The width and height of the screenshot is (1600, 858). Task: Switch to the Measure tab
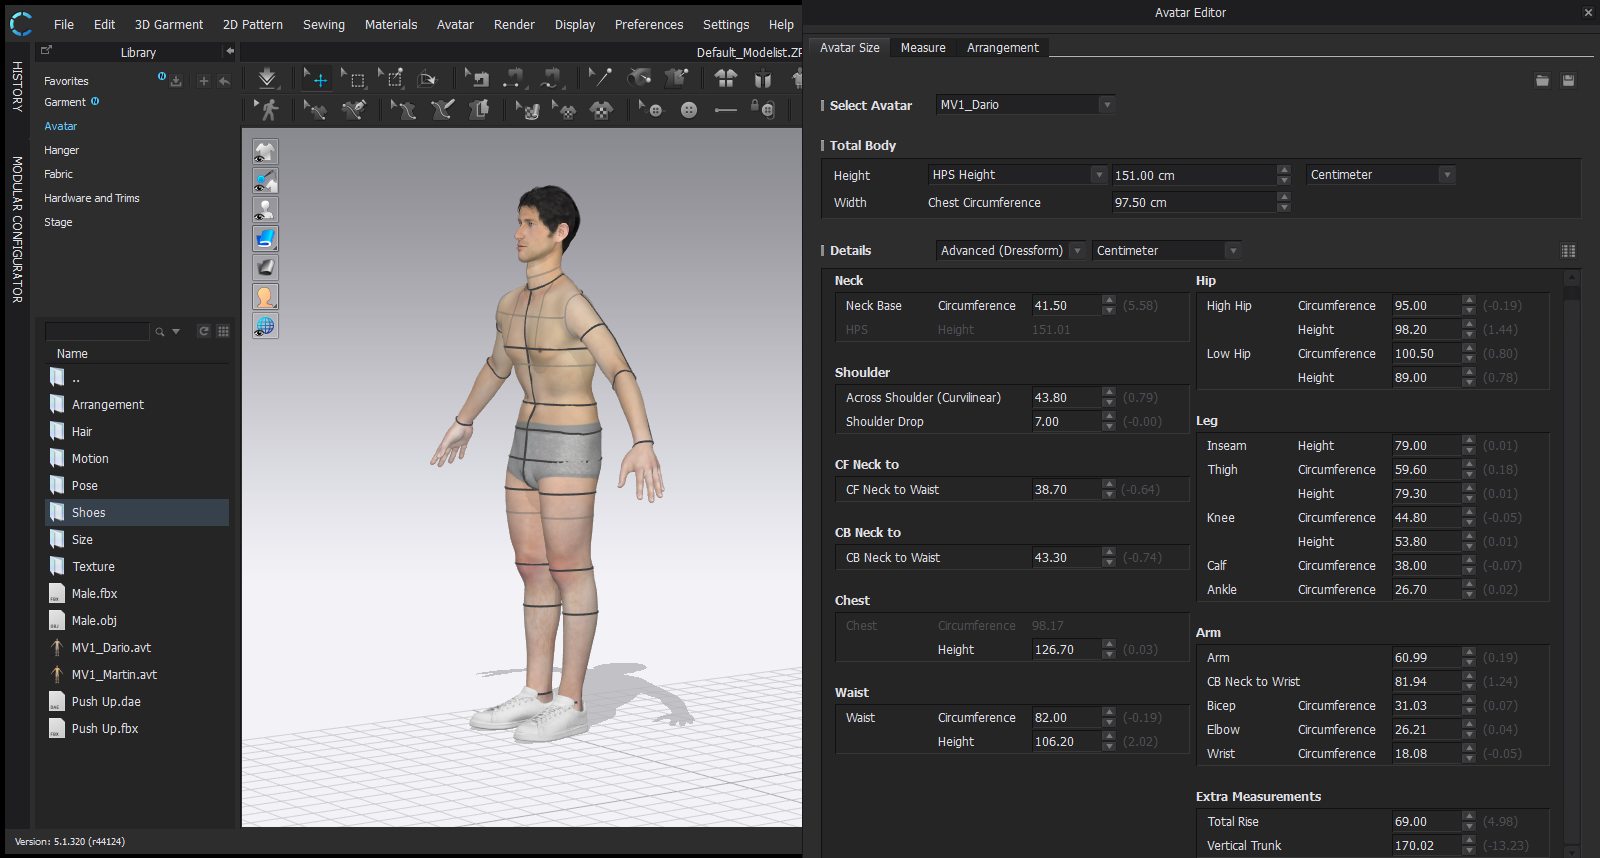(x=922, y=48)
